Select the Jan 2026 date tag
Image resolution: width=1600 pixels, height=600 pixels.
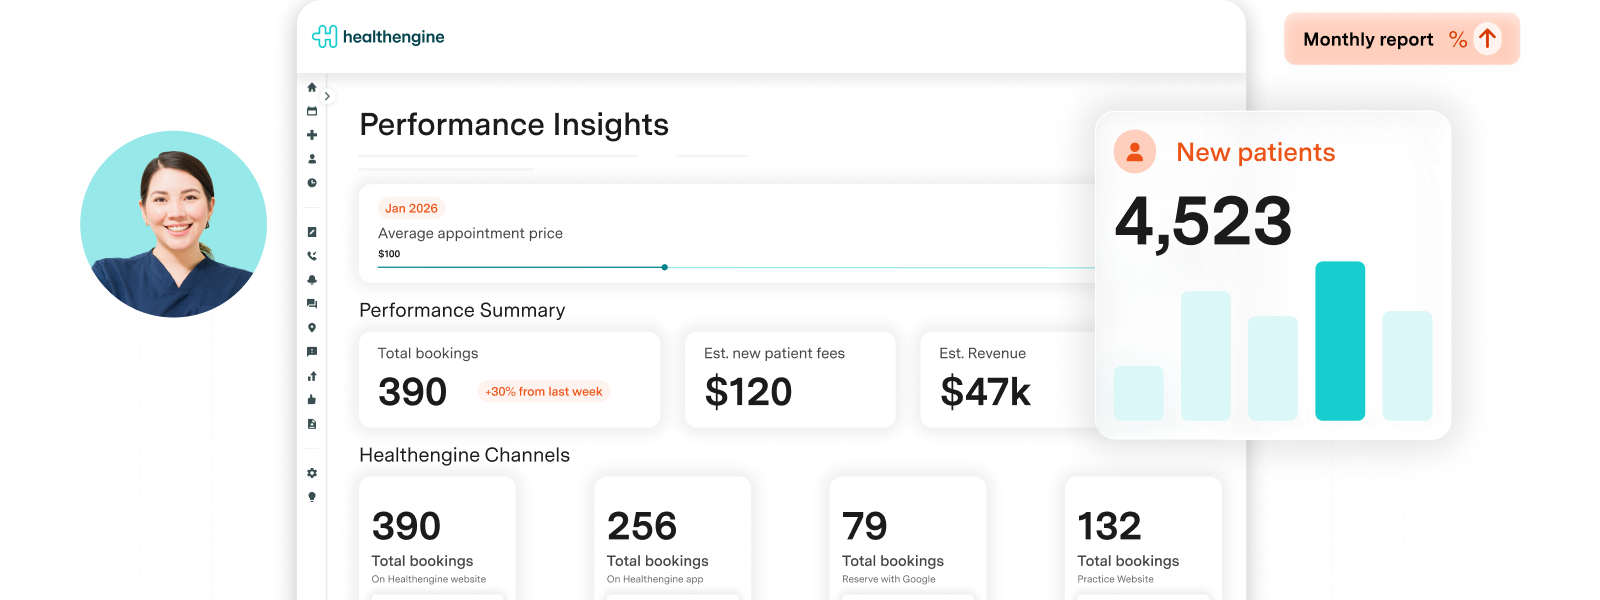tap(411, 208)
